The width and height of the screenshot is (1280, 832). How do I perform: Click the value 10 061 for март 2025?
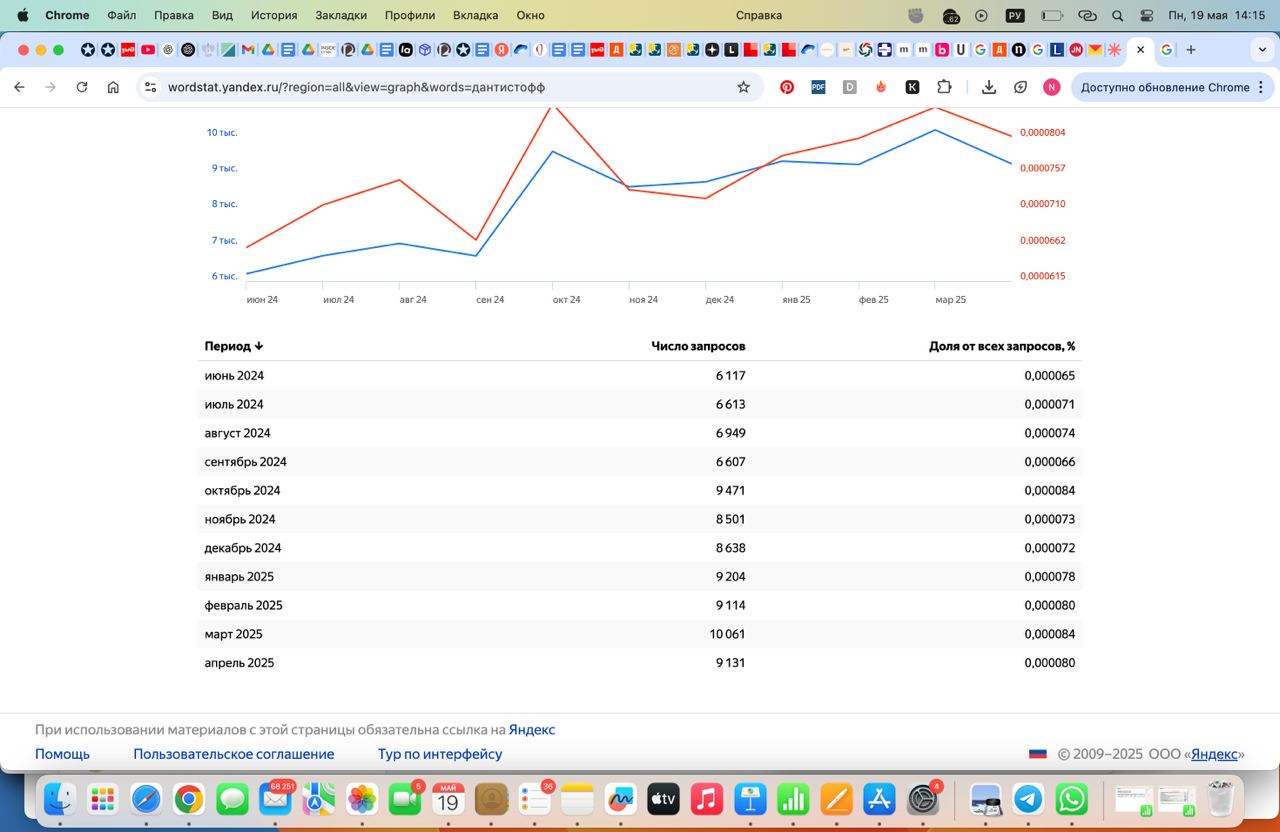click(x=727, y=634)
